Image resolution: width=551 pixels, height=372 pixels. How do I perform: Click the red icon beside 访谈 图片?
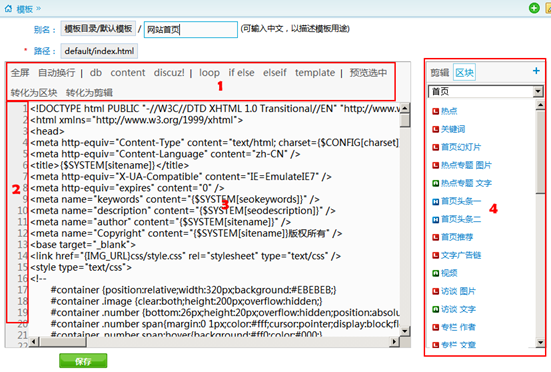tap(435, 291)
